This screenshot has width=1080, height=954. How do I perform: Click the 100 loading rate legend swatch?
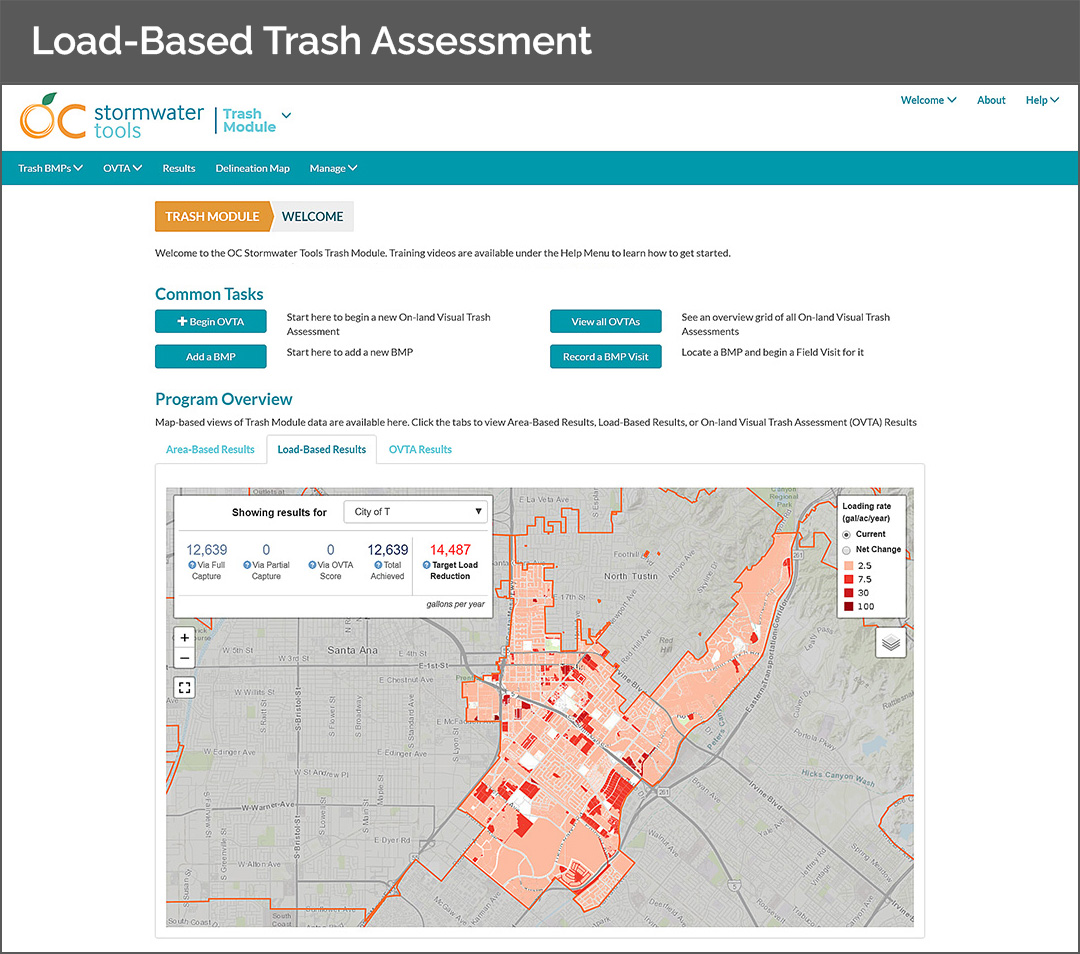849,607
